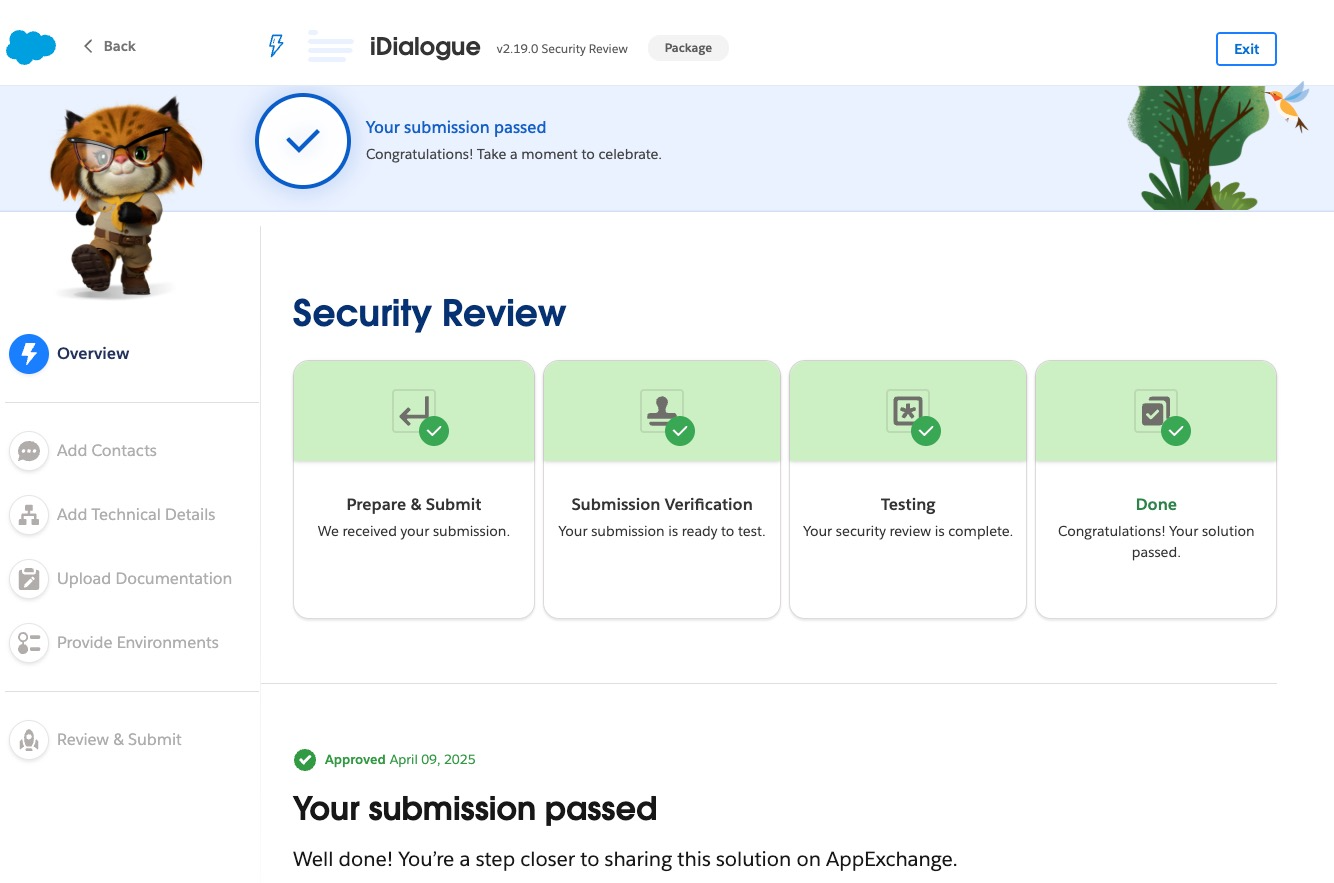Open the Overview step
1334x883 pixels.
(70, 353)
